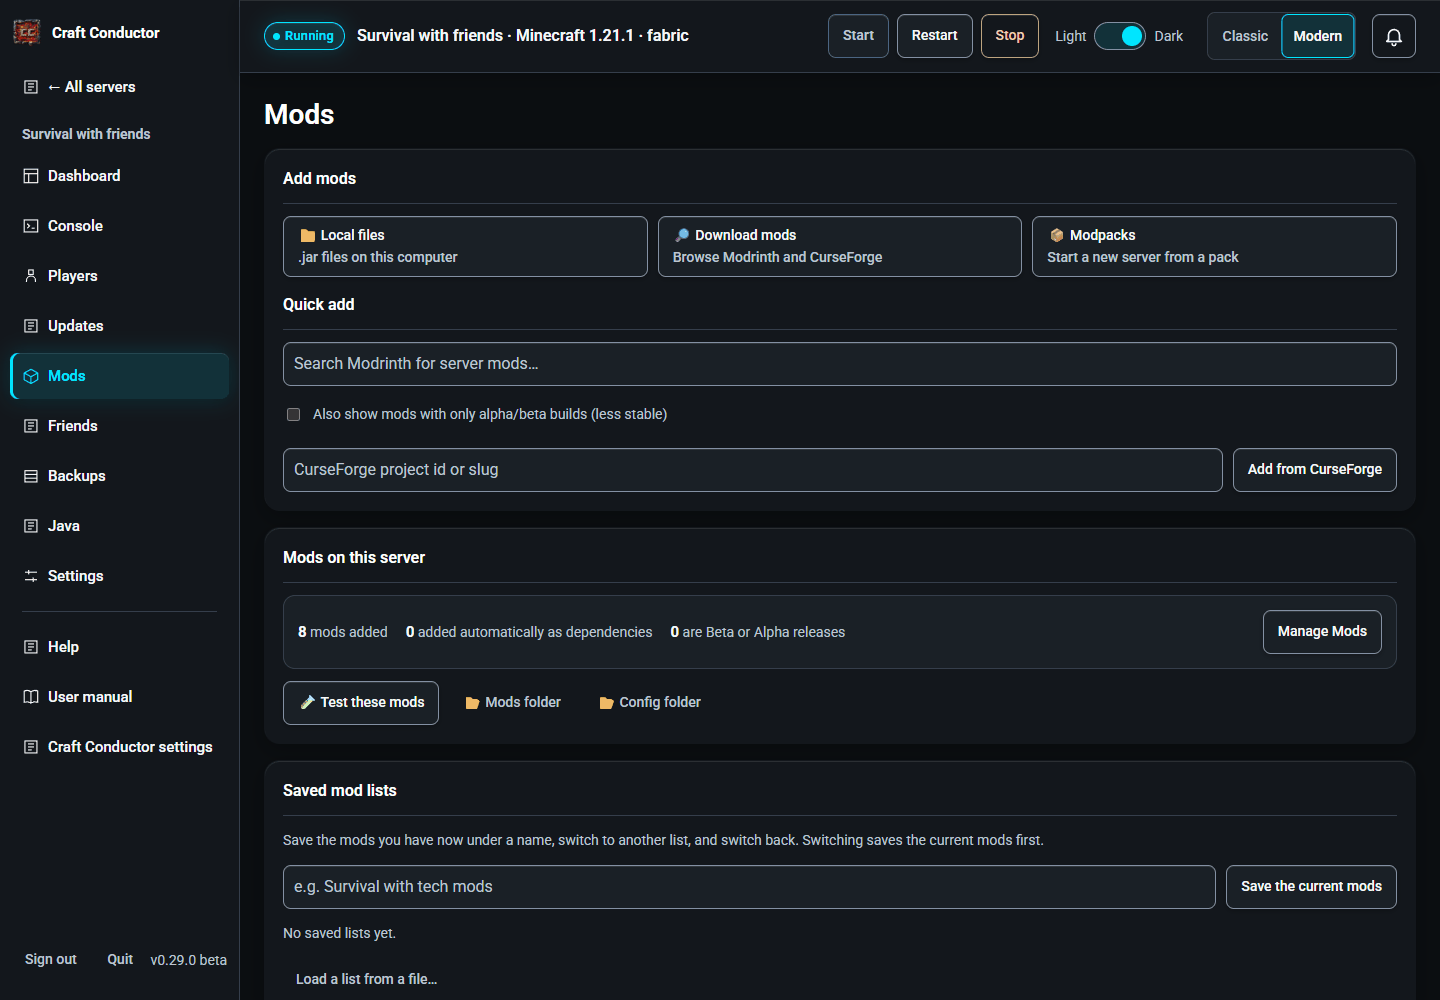Click Load a list from a file
The width and height of the screenshot is (1440, 1000).
pyautogui.click(x=366, y=979)
